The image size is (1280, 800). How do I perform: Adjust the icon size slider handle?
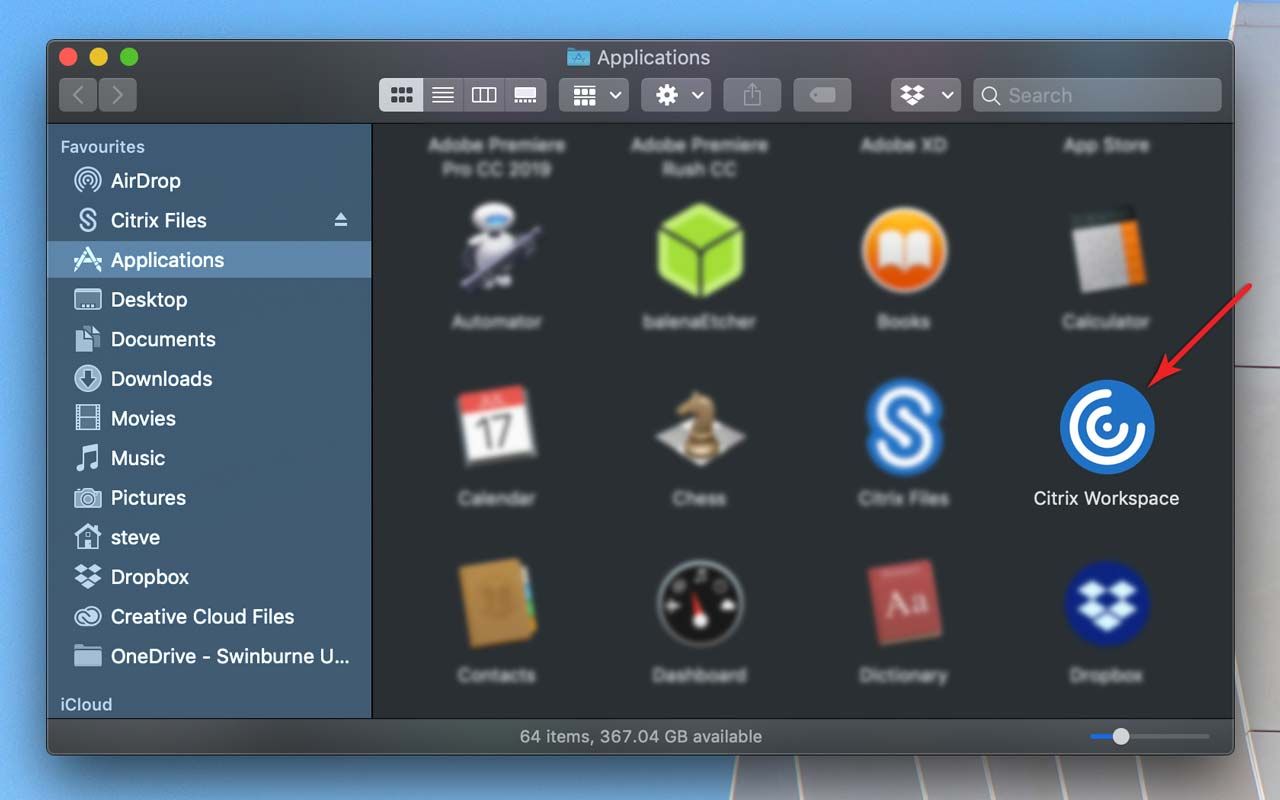tap(1121, 736)
